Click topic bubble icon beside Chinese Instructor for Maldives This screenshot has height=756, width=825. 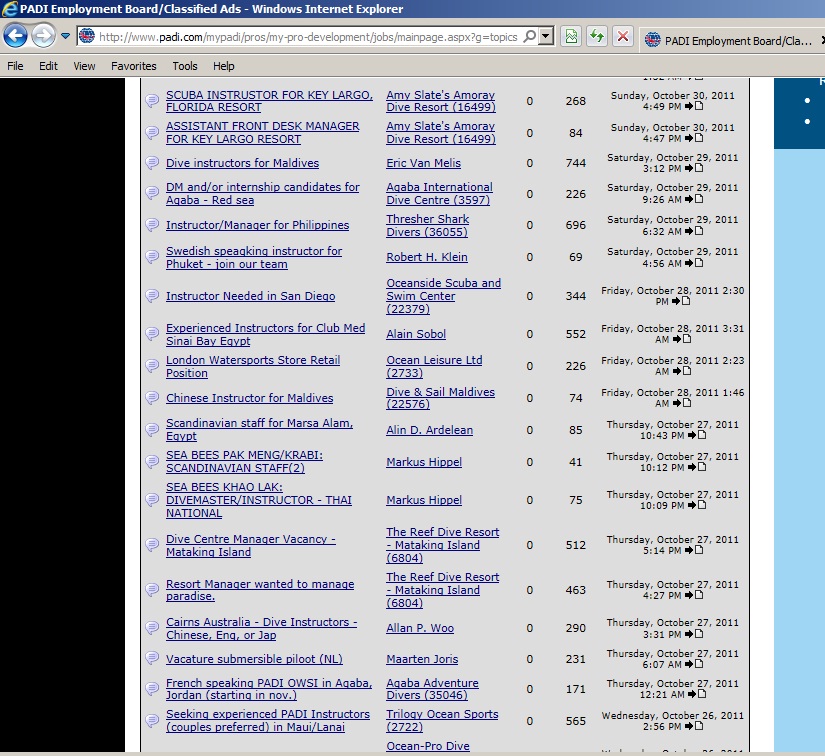click(152, 398)
